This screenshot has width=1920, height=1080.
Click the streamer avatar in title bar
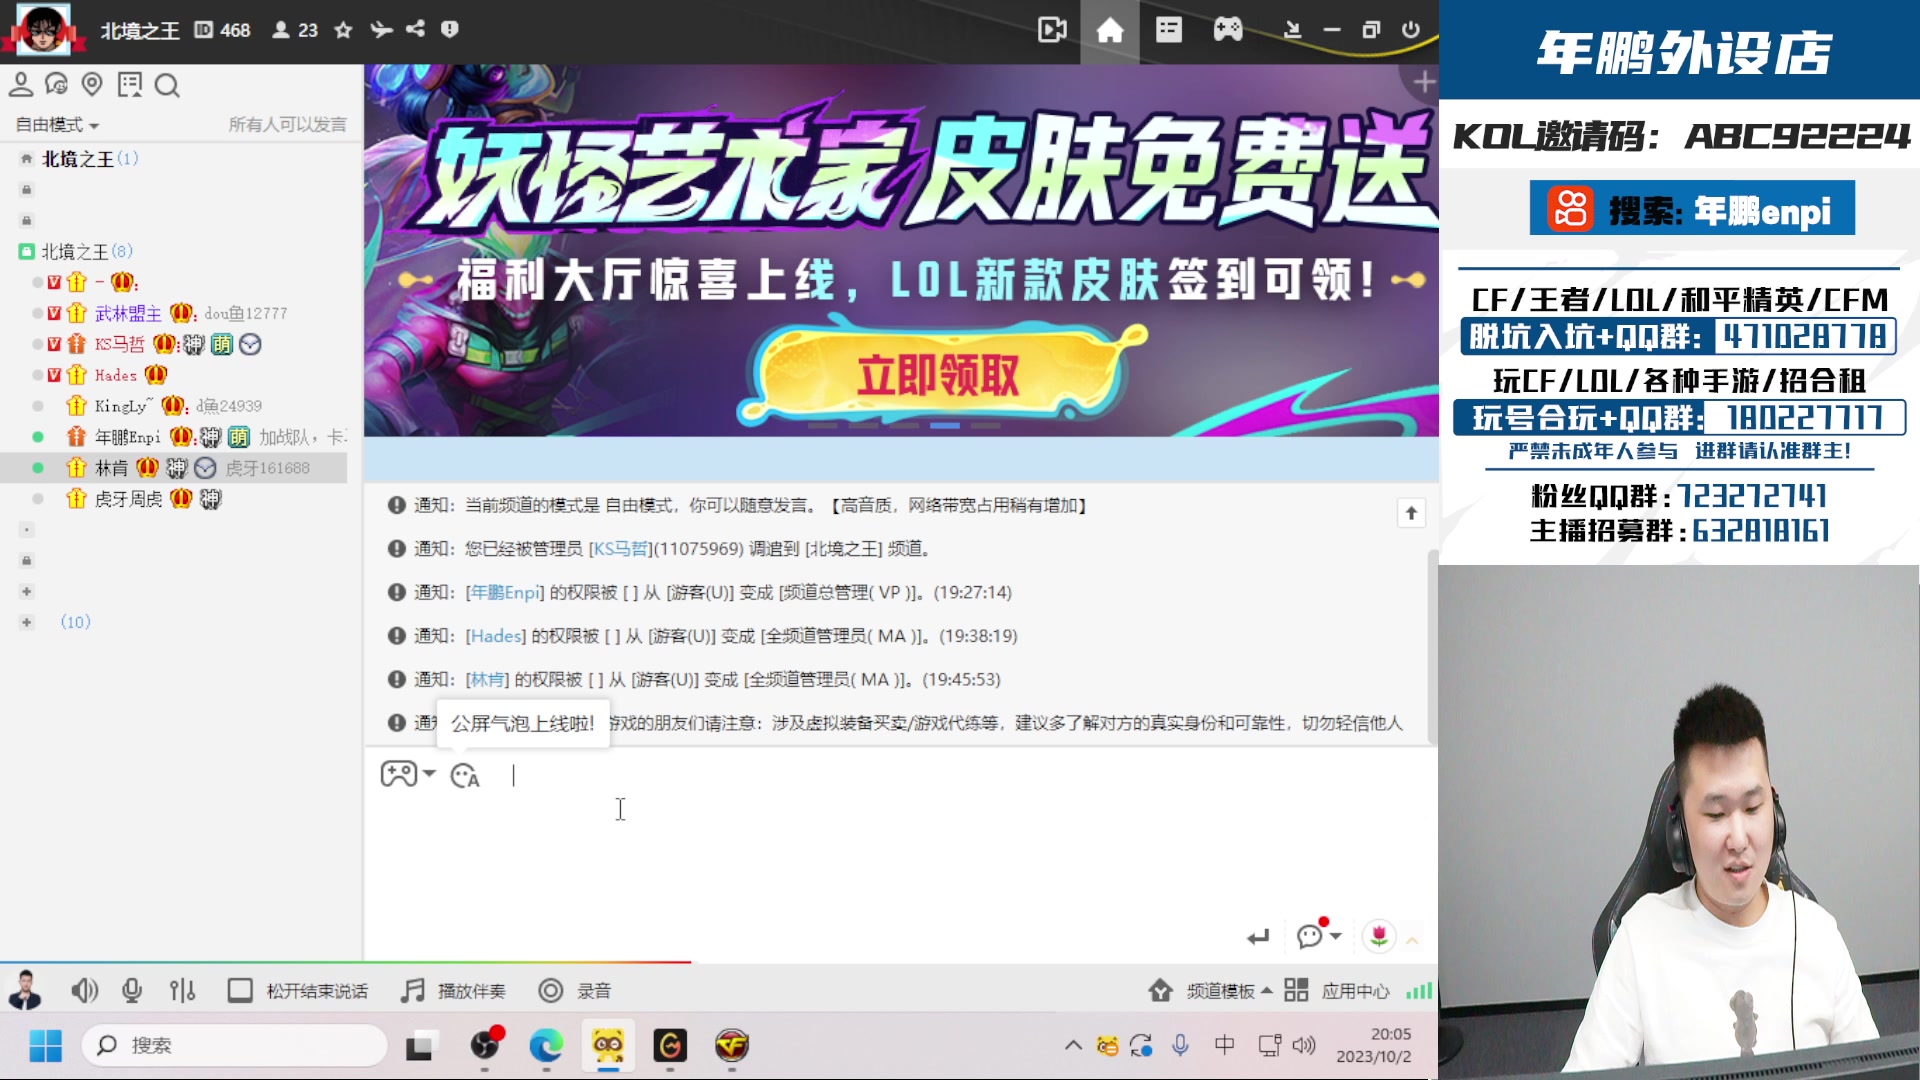click(43, 30)
